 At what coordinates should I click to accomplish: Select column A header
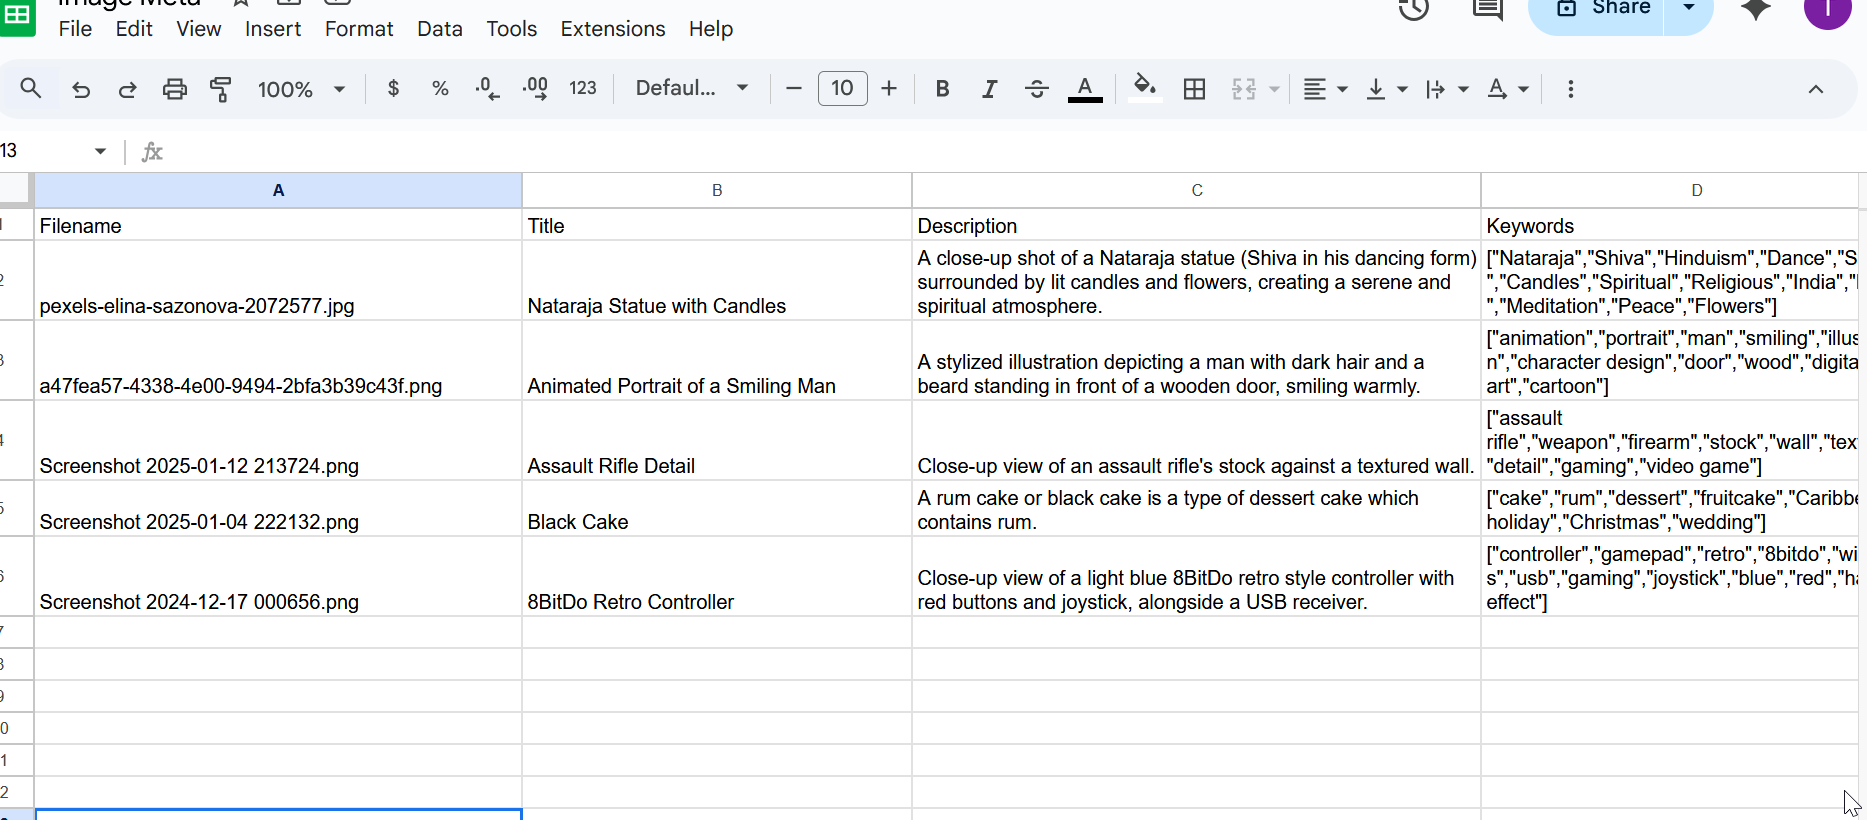(278, 190)
